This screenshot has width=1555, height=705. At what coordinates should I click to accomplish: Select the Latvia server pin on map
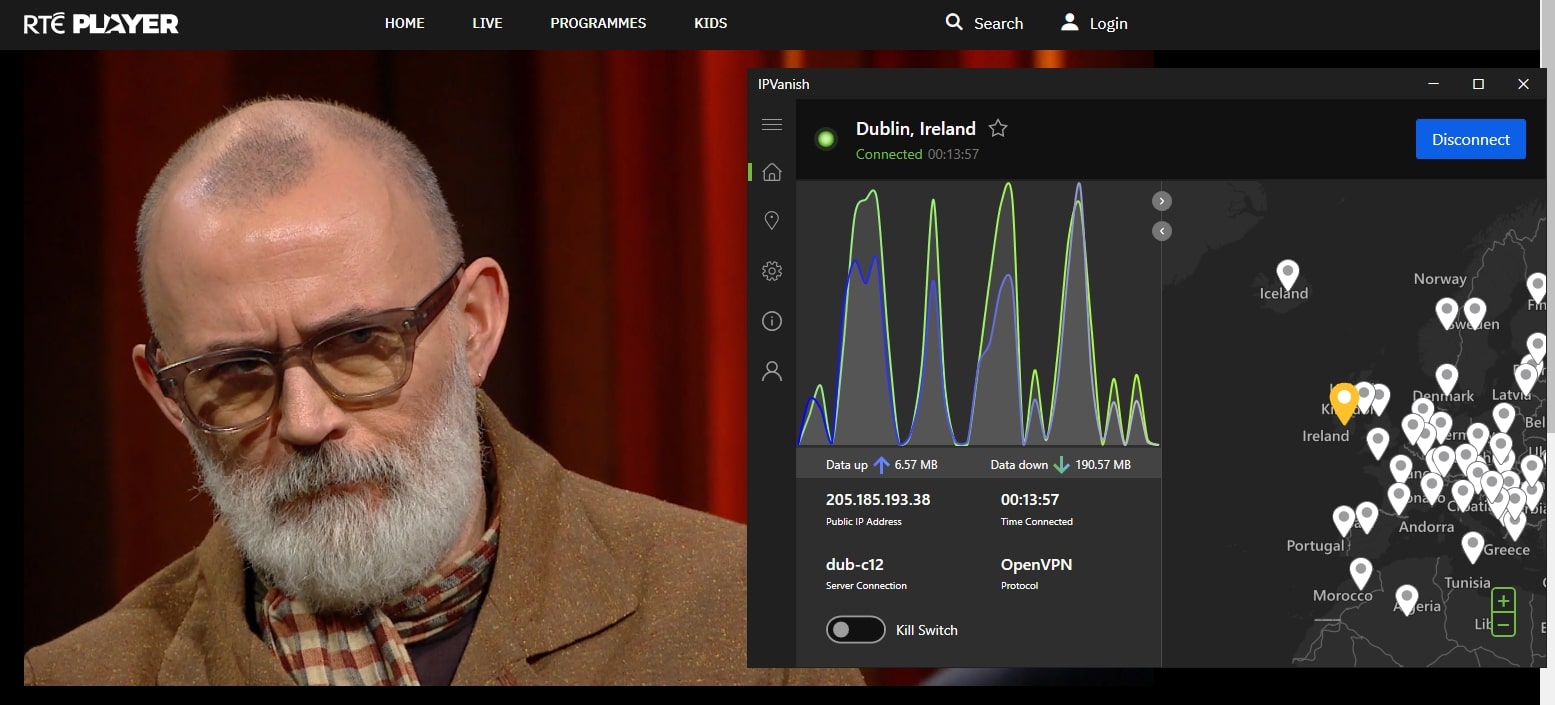[x=1525, y=378]
